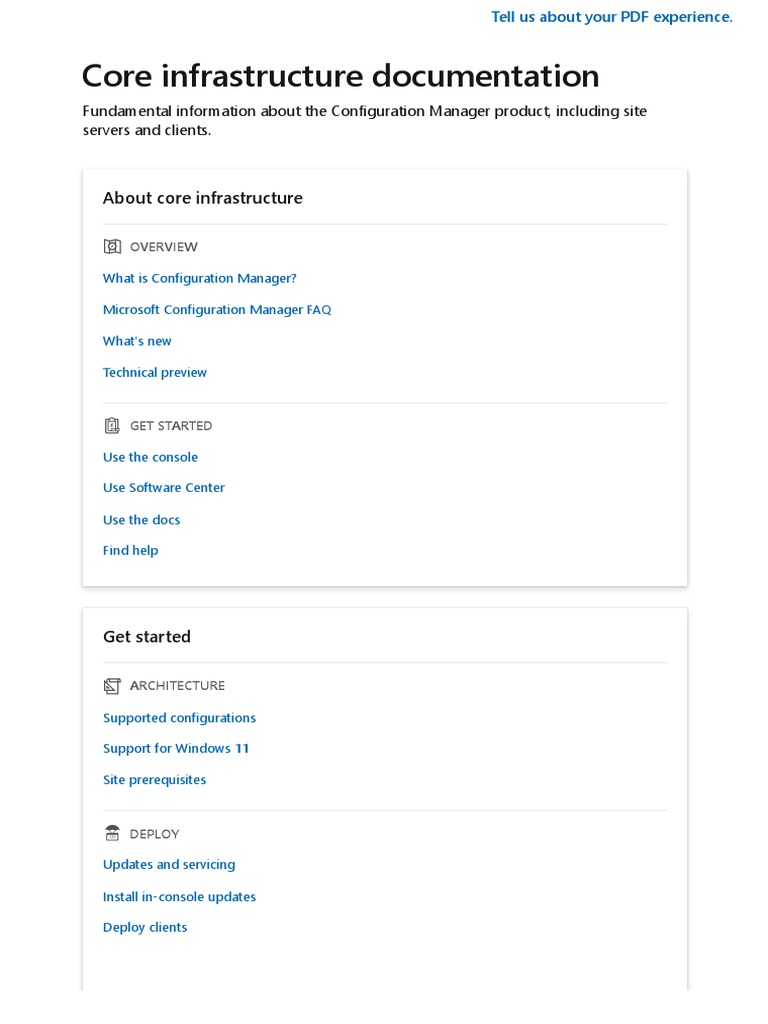Go to Microsoft Configuration Manager FAQ
This screenshot has height=1024, width=768.
point(217,310)
